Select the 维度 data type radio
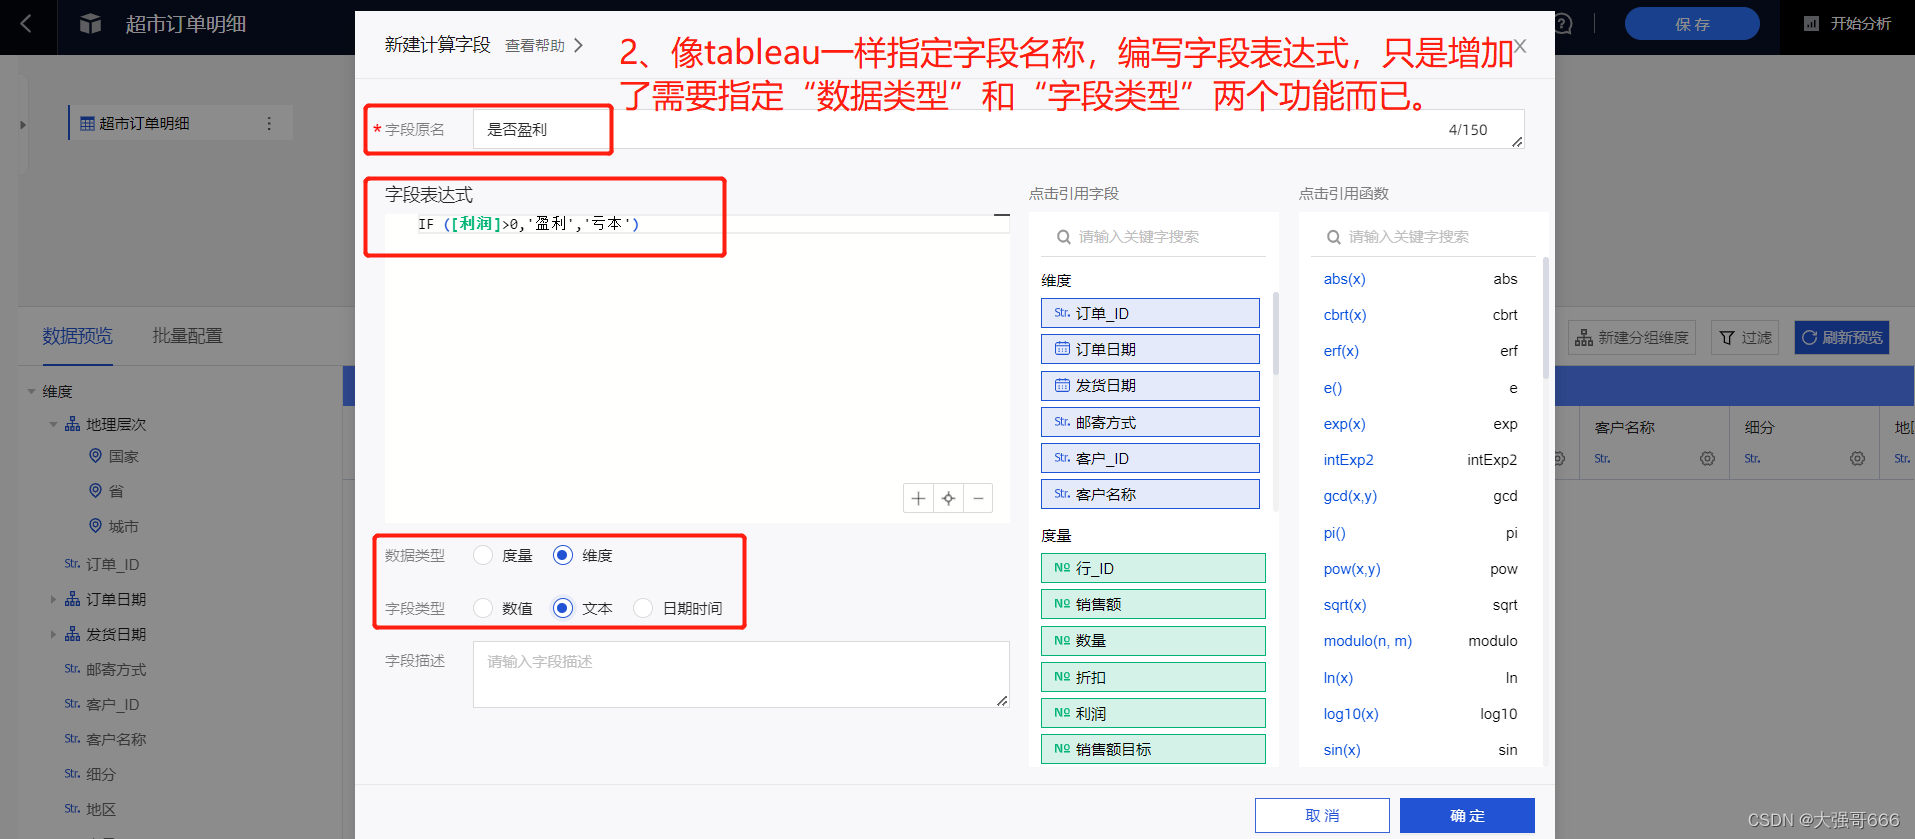 [x=563, y=555]
